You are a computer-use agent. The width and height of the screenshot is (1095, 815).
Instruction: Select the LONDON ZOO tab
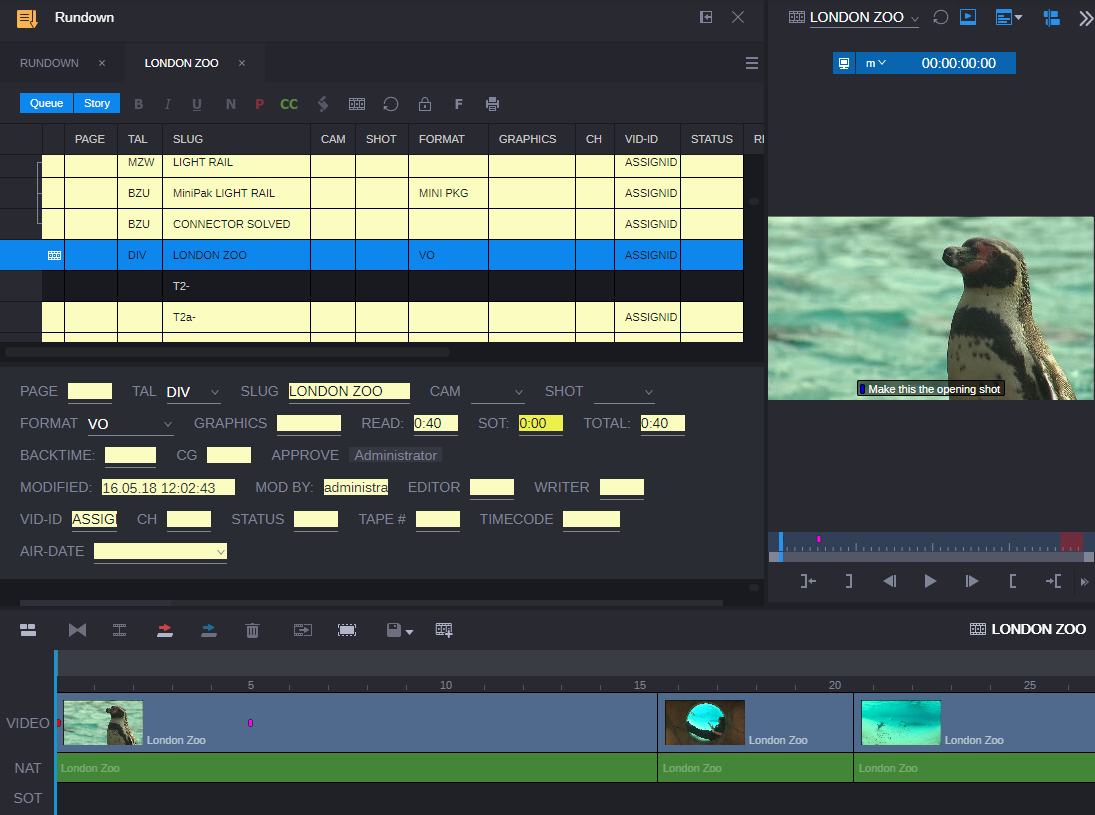coord(182,63)
